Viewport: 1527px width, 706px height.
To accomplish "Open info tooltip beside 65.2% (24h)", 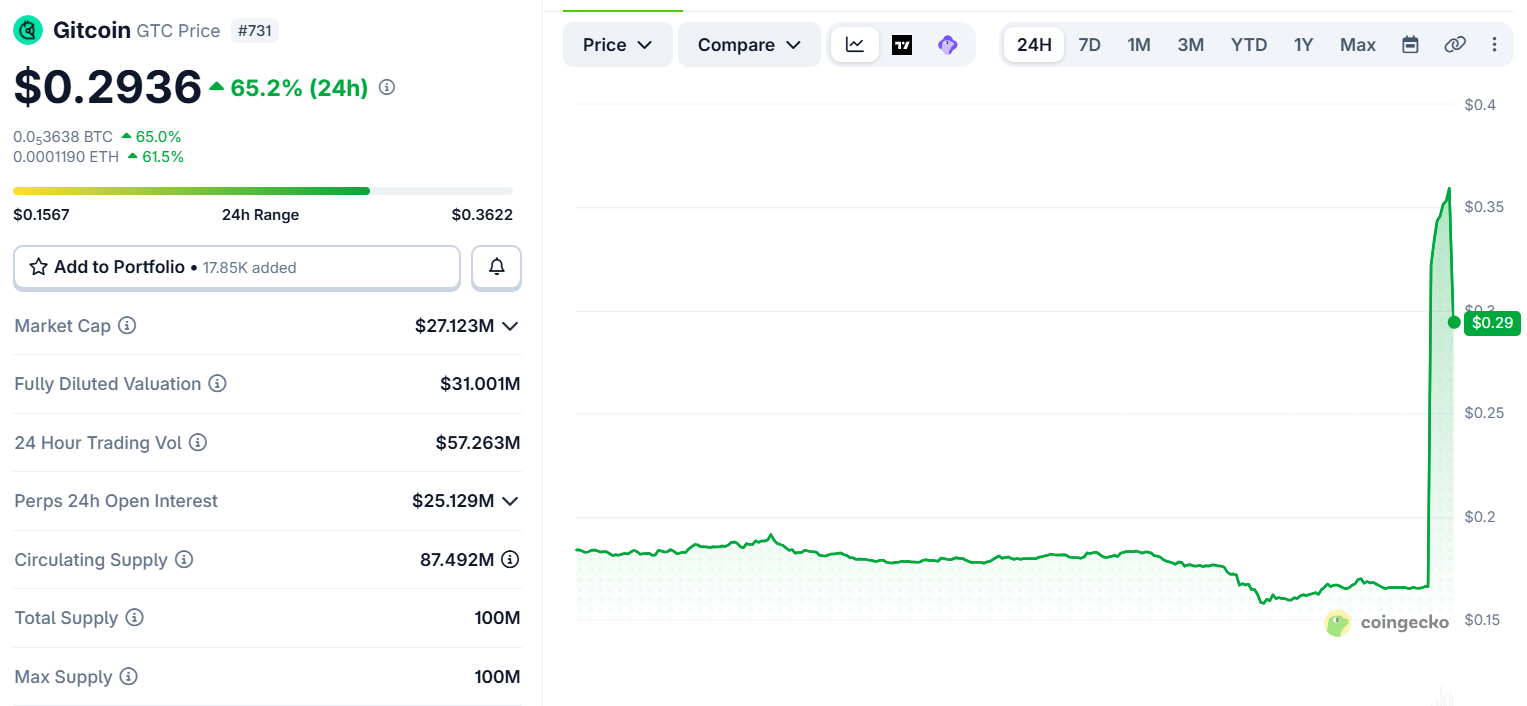I will click(x=387, y=87).
